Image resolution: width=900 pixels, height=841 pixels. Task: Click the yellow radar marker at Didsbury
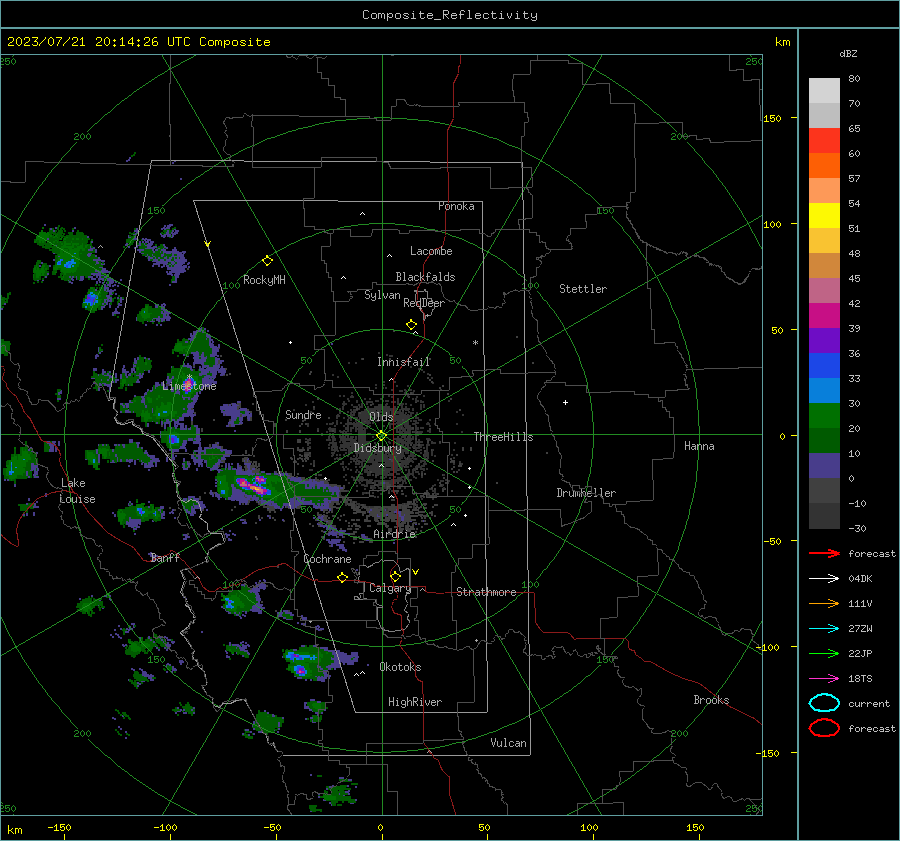click(381, 436)
